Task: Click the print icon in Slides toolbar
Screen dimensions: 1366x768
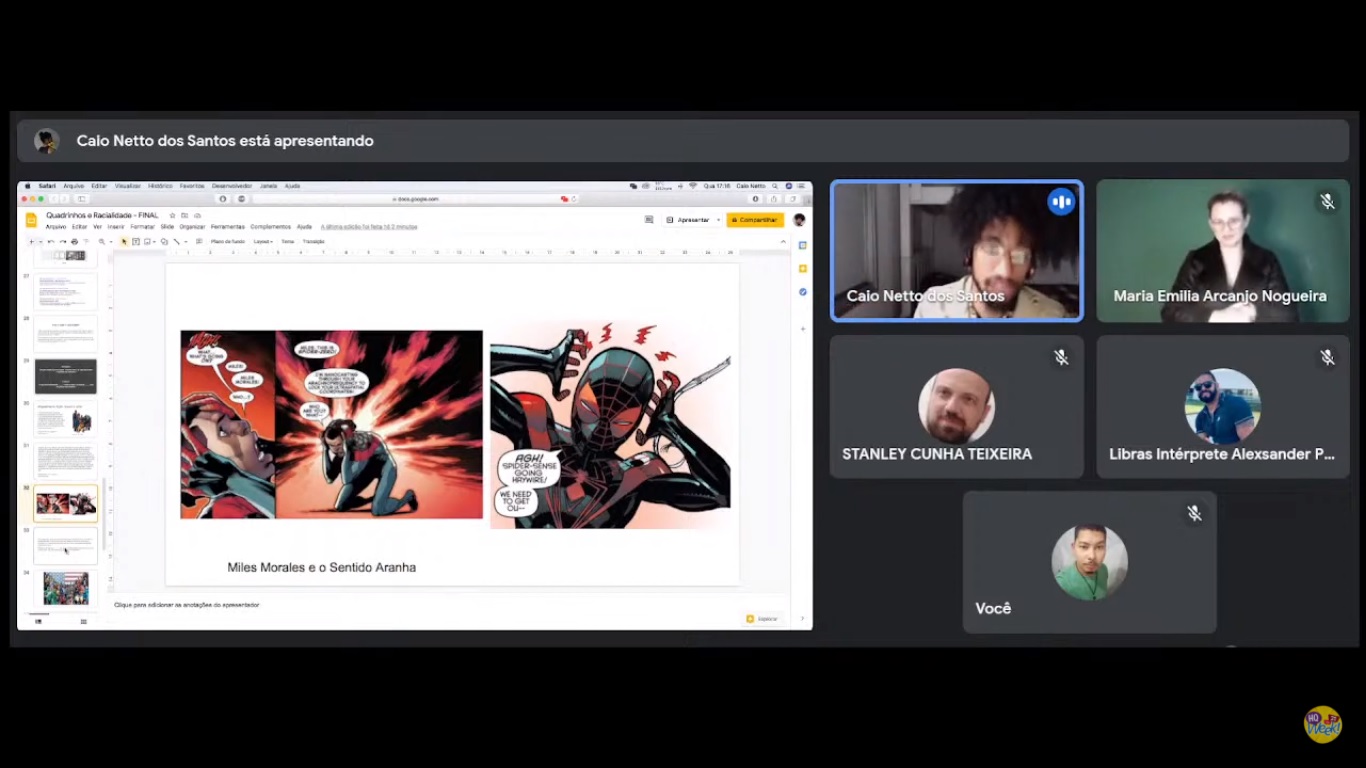Action: coord(74,241)
